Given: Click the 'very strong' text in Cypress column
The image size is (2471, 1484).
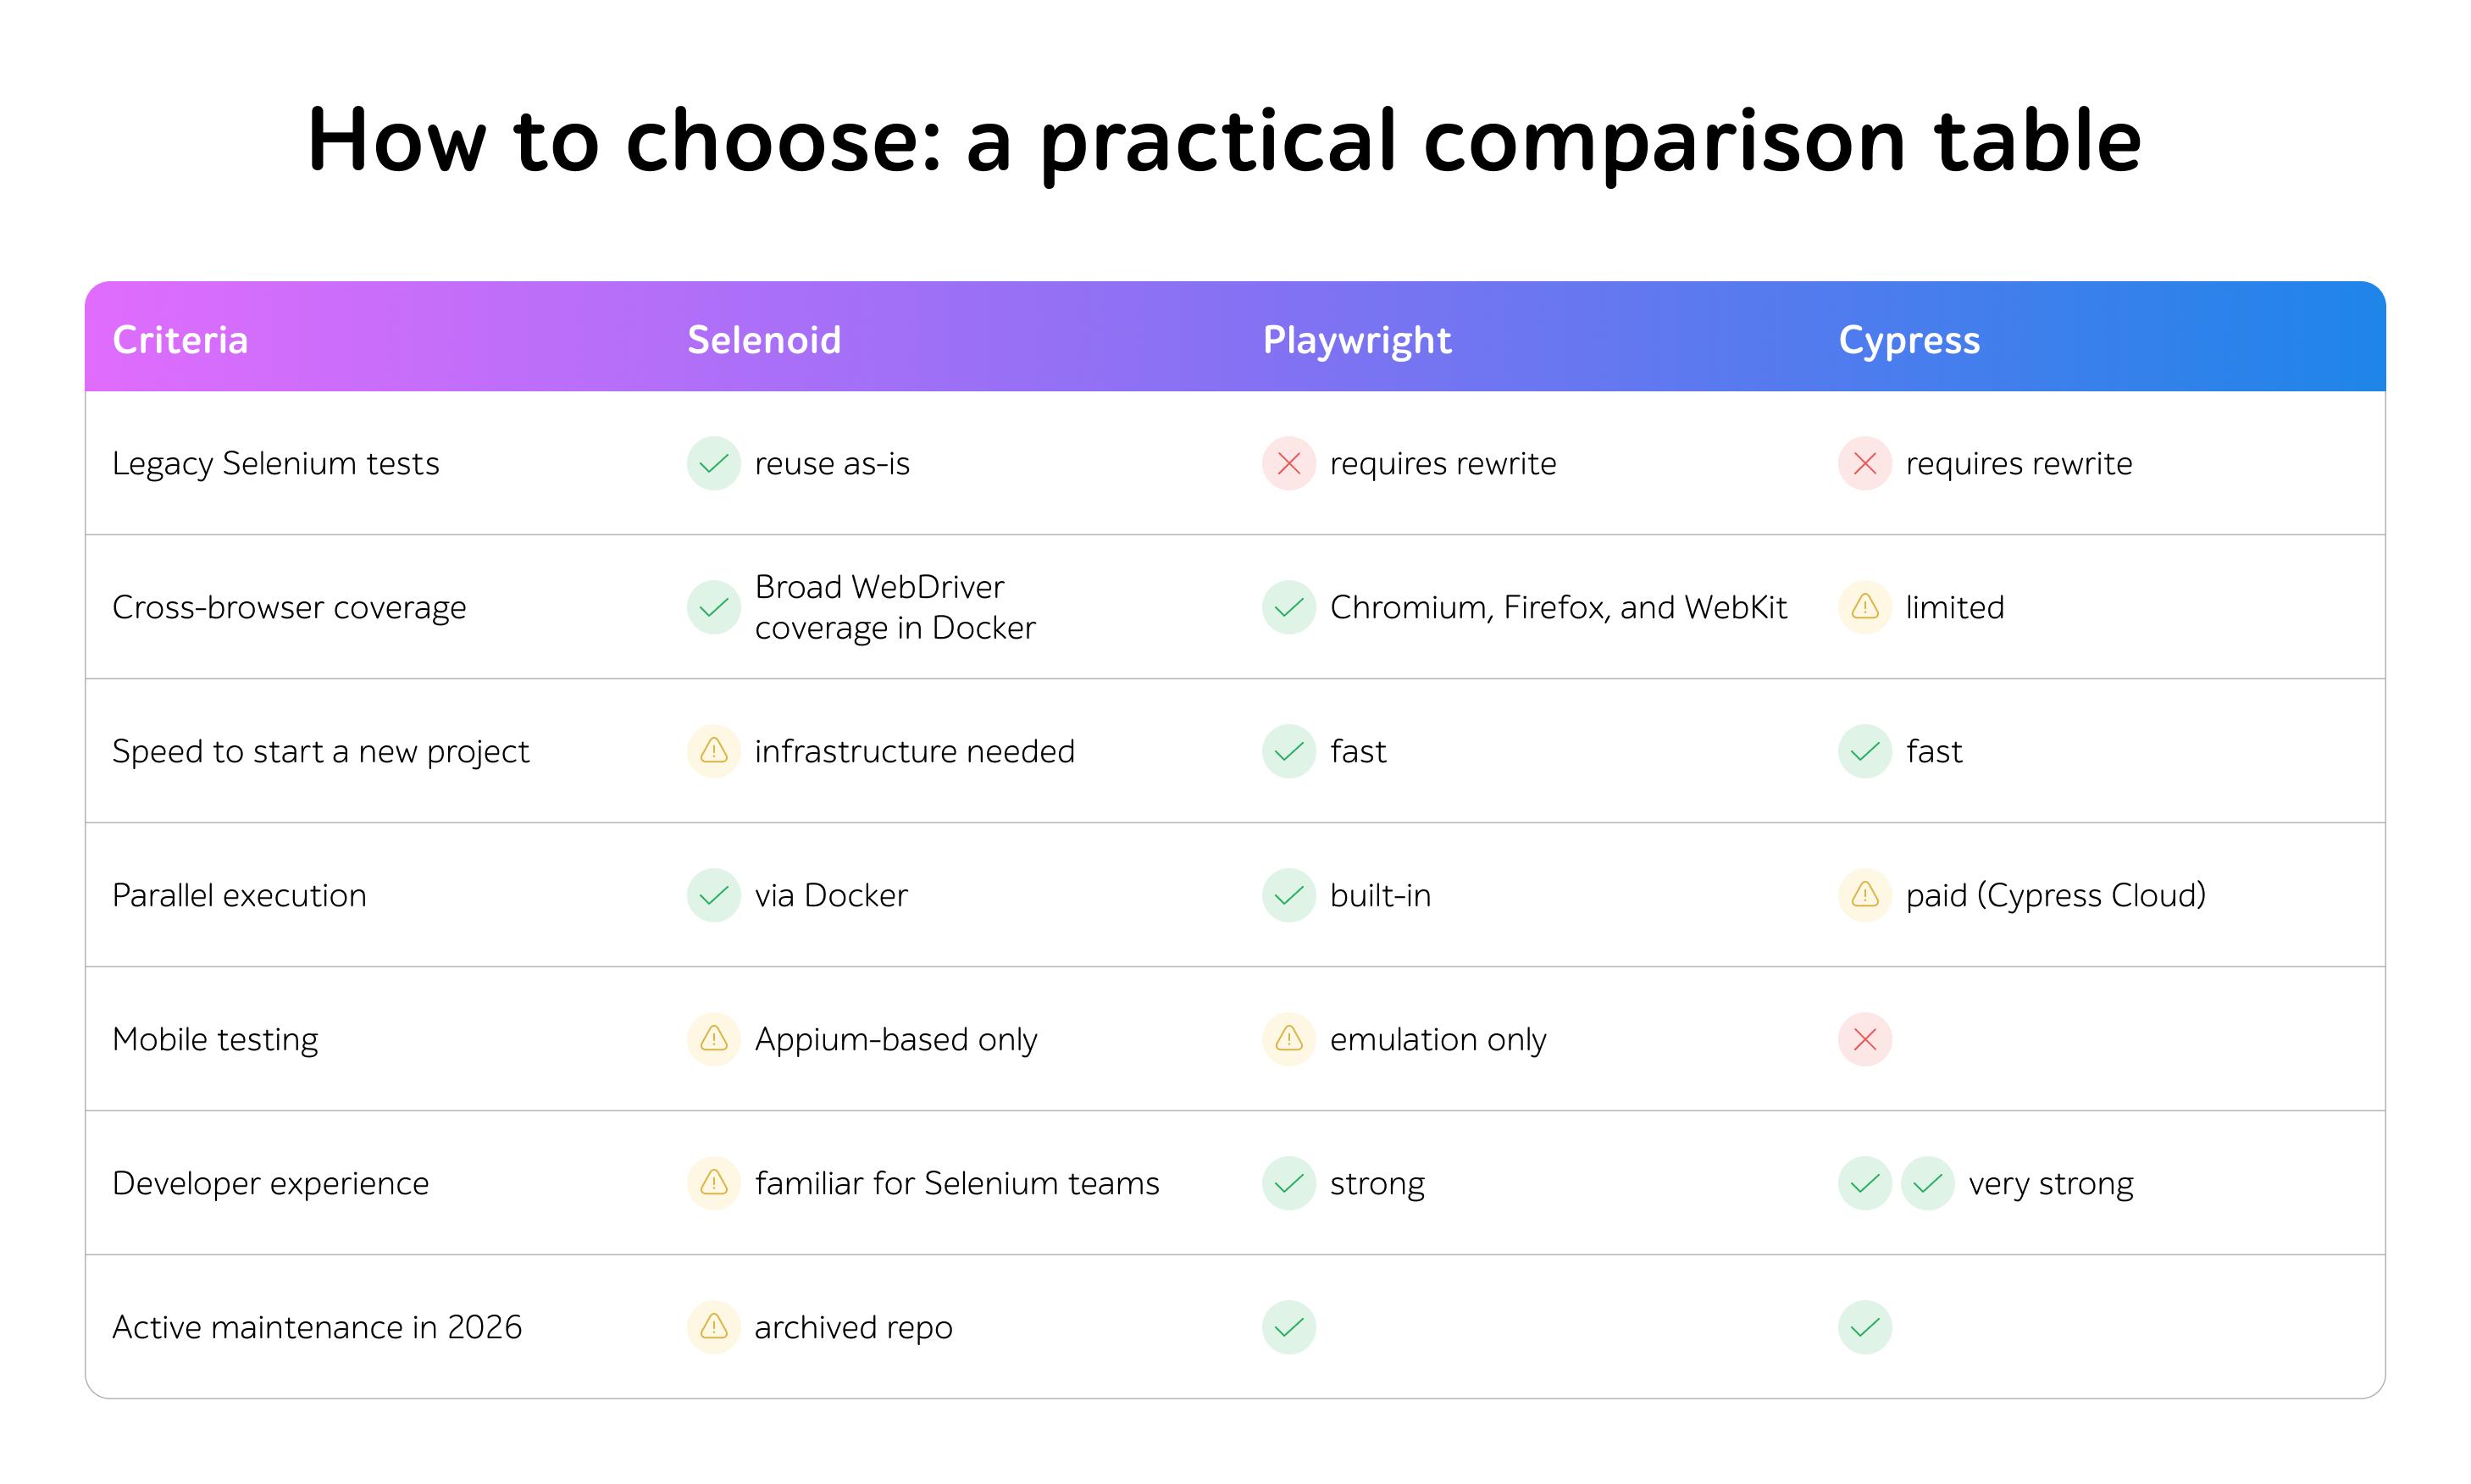Looking at the screenshot, I should pyautogui.click(x=2050, y=1183).
